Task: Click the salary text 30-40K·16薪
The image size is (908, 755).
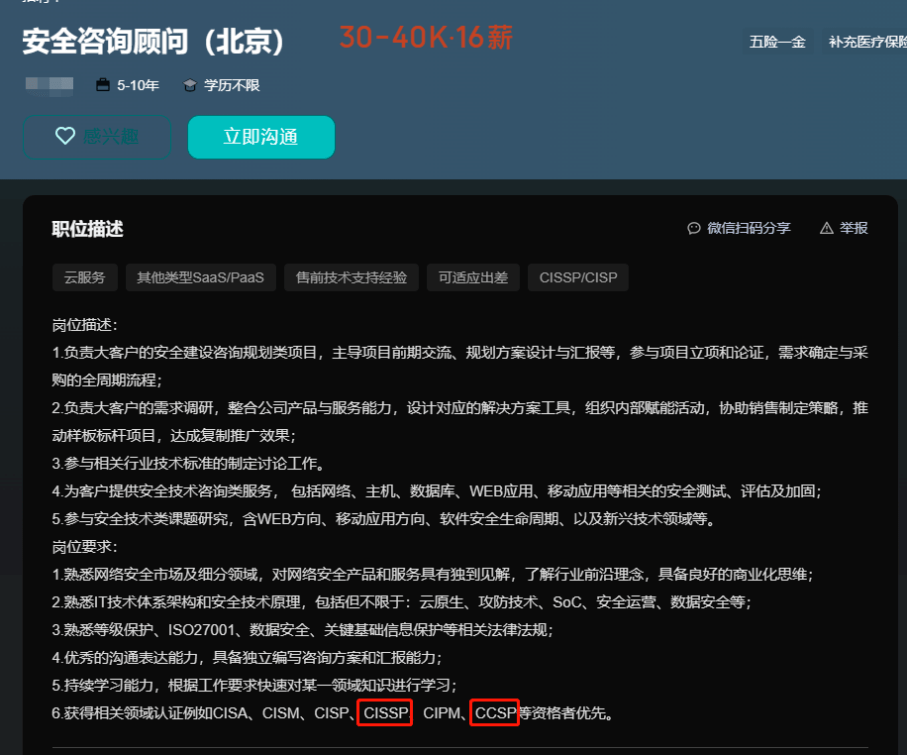Action: (426, 38)
